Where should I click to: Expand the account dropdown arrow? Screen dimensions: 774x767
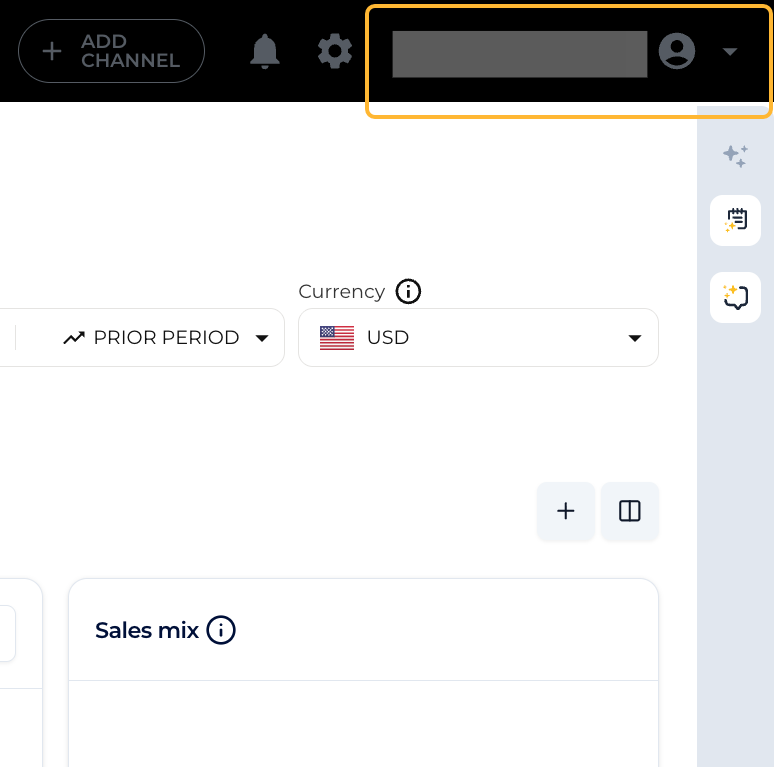coord(730,51)
